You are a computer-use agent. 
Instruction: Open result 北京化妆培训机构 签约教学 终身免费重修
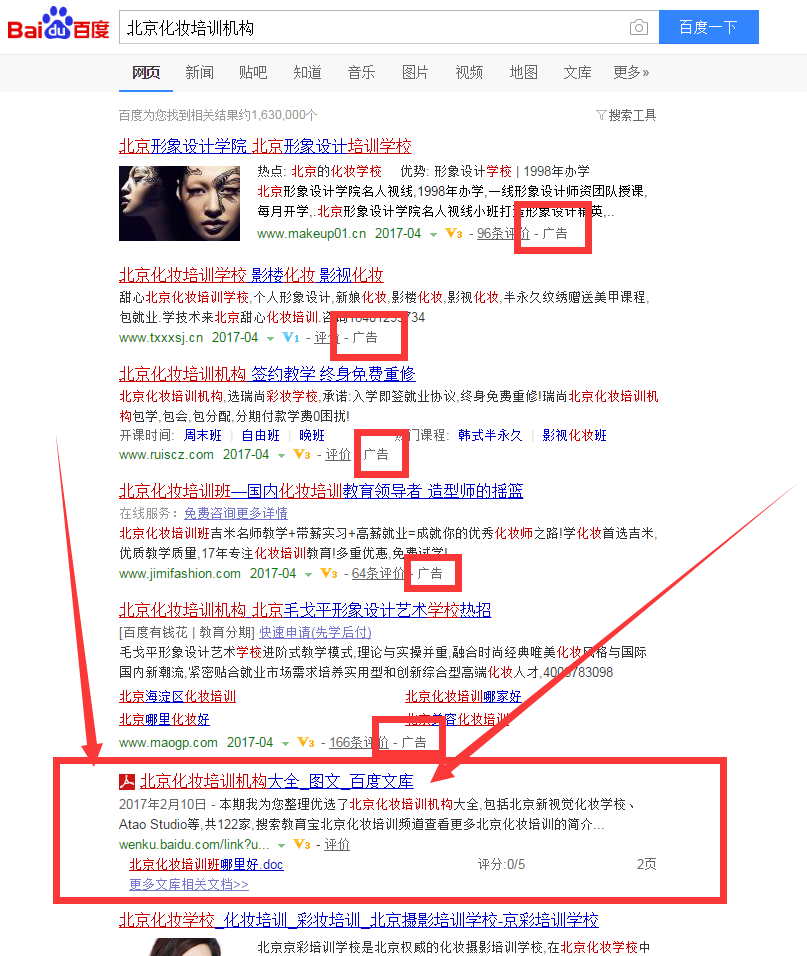pos(267,374)
